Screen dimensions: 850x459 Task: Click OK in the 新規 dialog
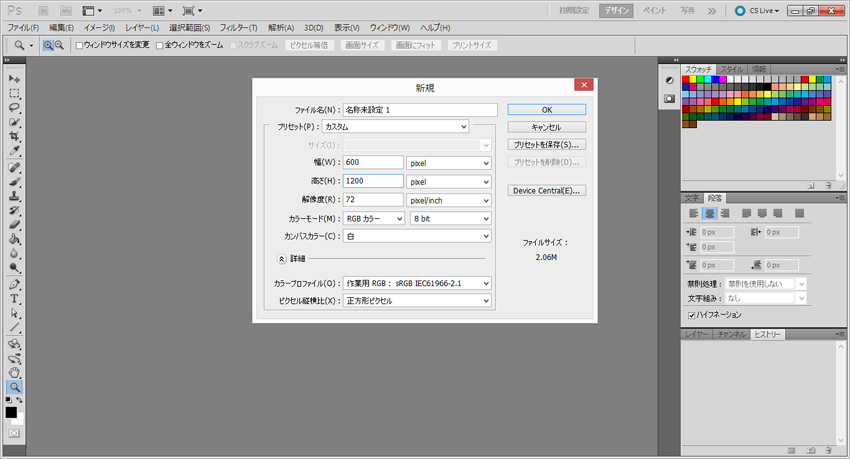coord(546,109)
